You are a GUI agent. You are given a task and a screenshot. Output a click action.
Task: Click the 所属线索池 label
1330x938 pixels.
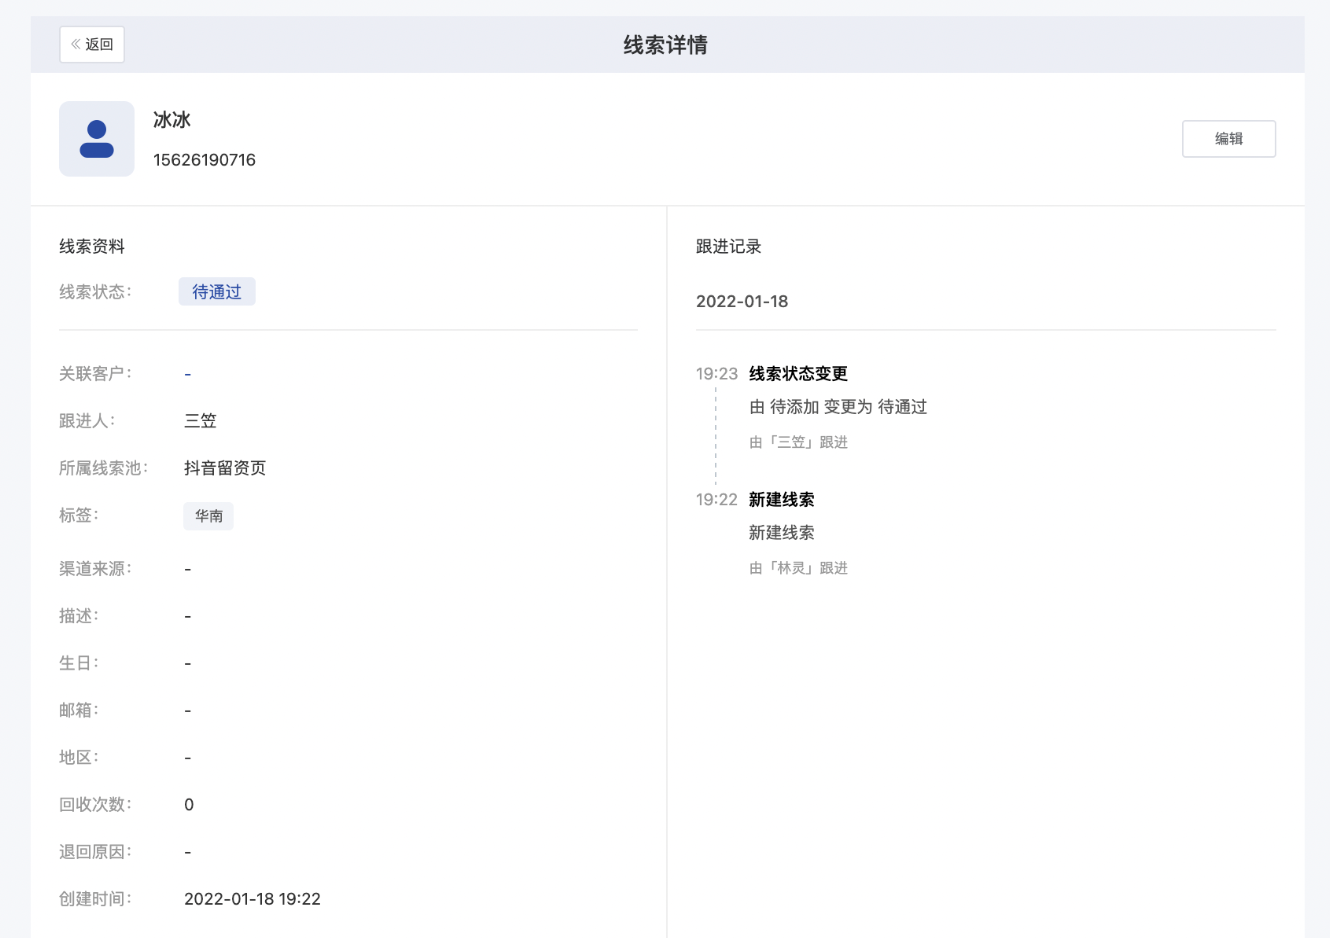[x=103, y=468]
